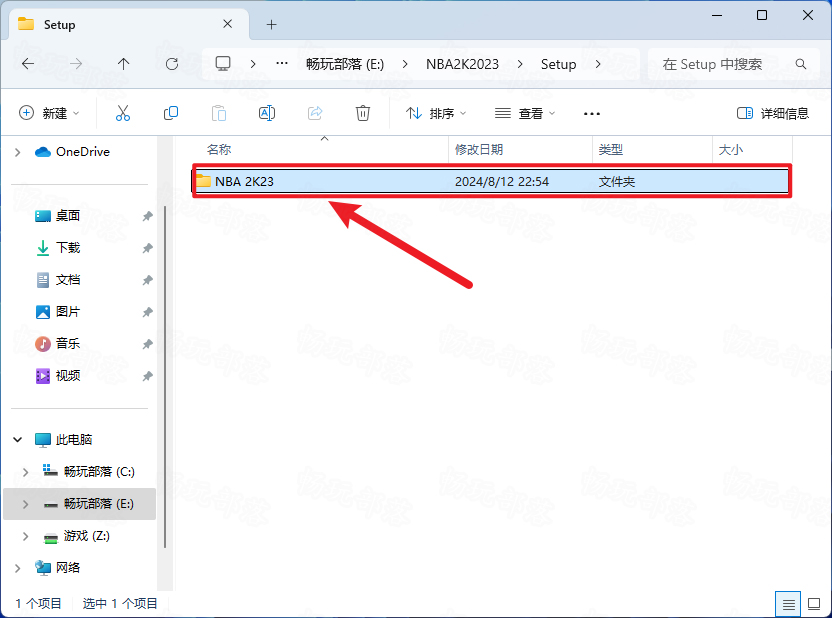Sort by the 修改日期 column header
832x618 pixels.
click(521, 150)
